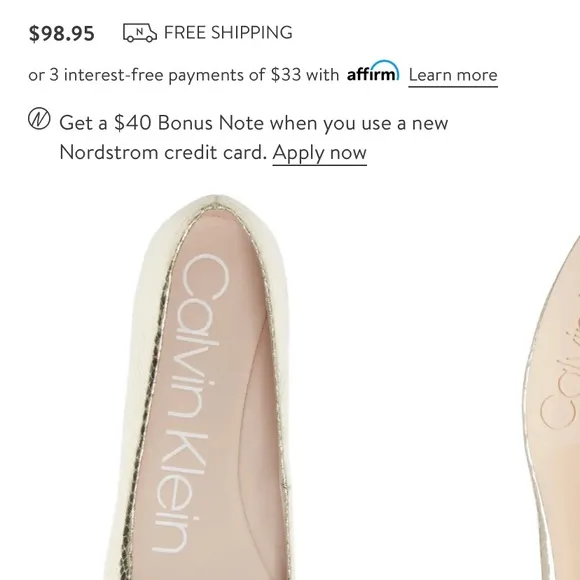
Task: Follow the Apply now link
Action: [320, 153]
